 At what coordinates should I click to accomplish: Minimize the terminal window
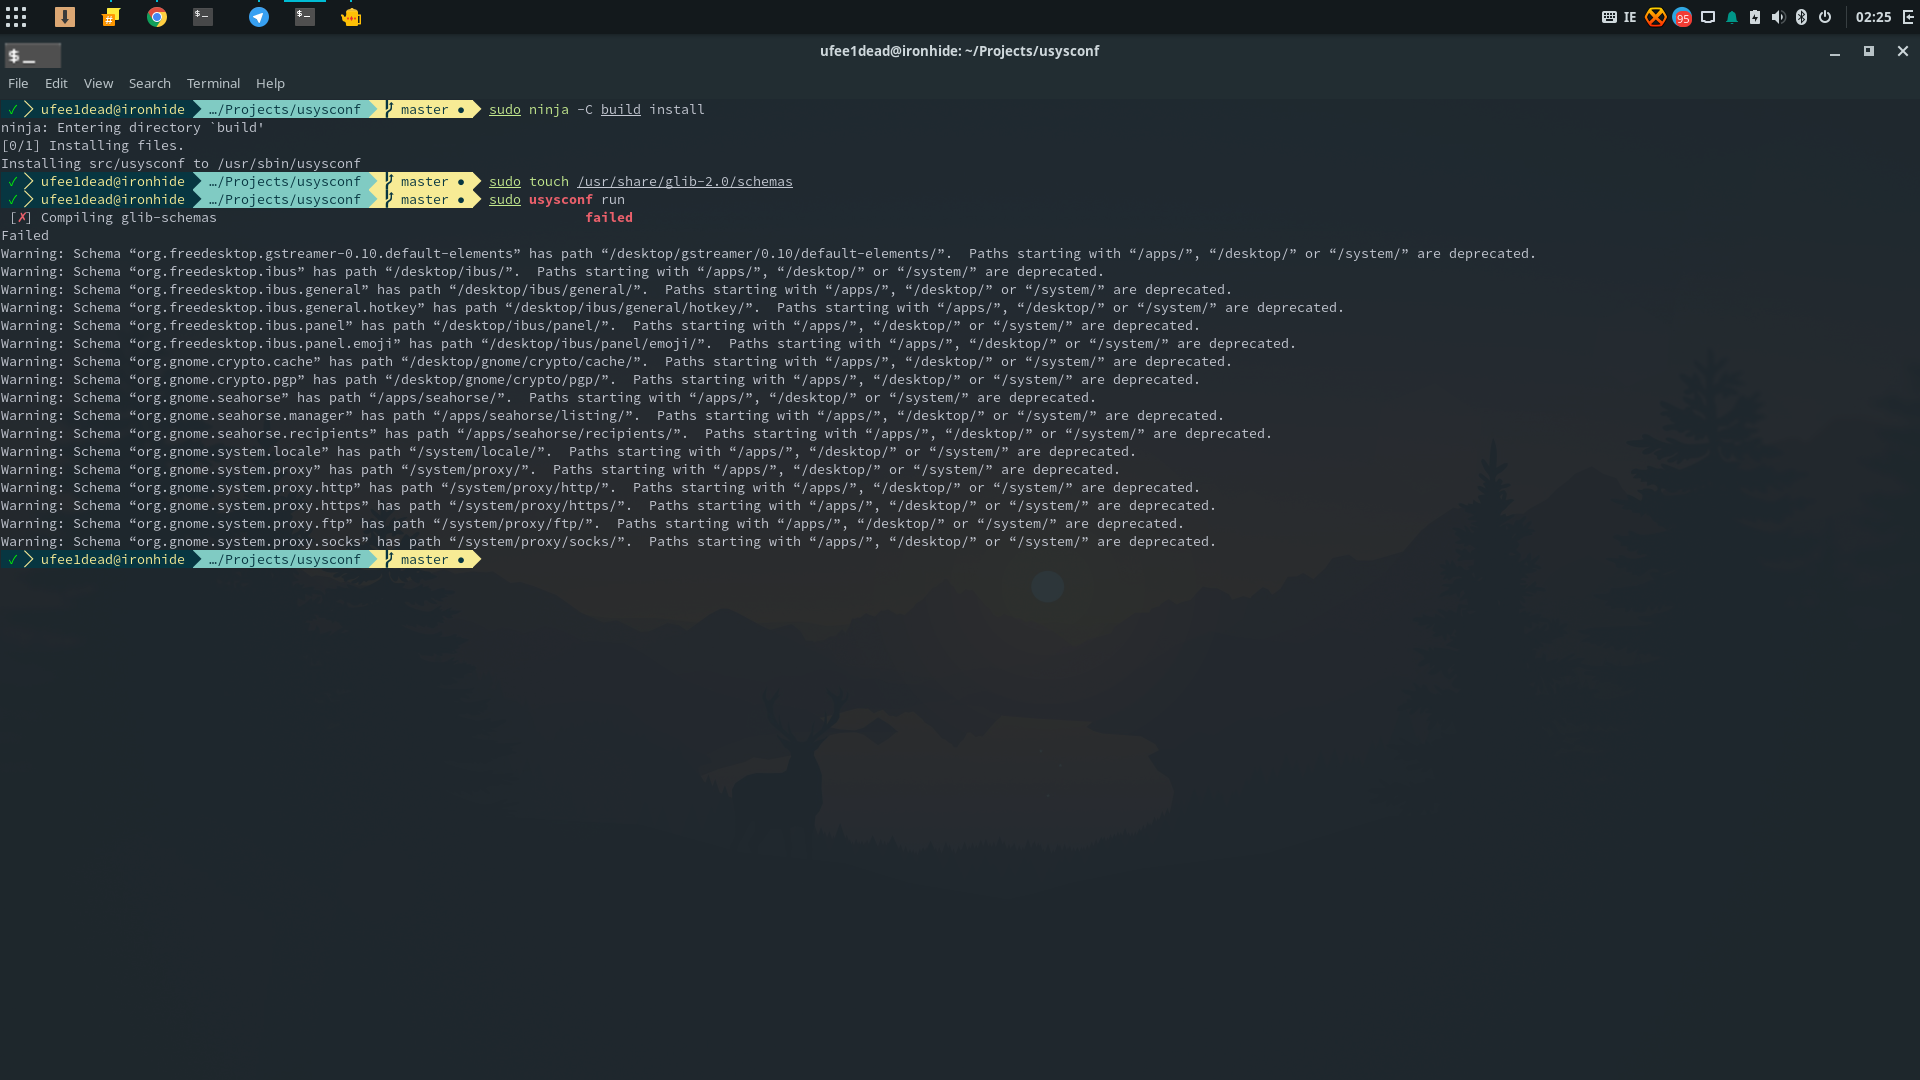click(x=1835, y=51)
